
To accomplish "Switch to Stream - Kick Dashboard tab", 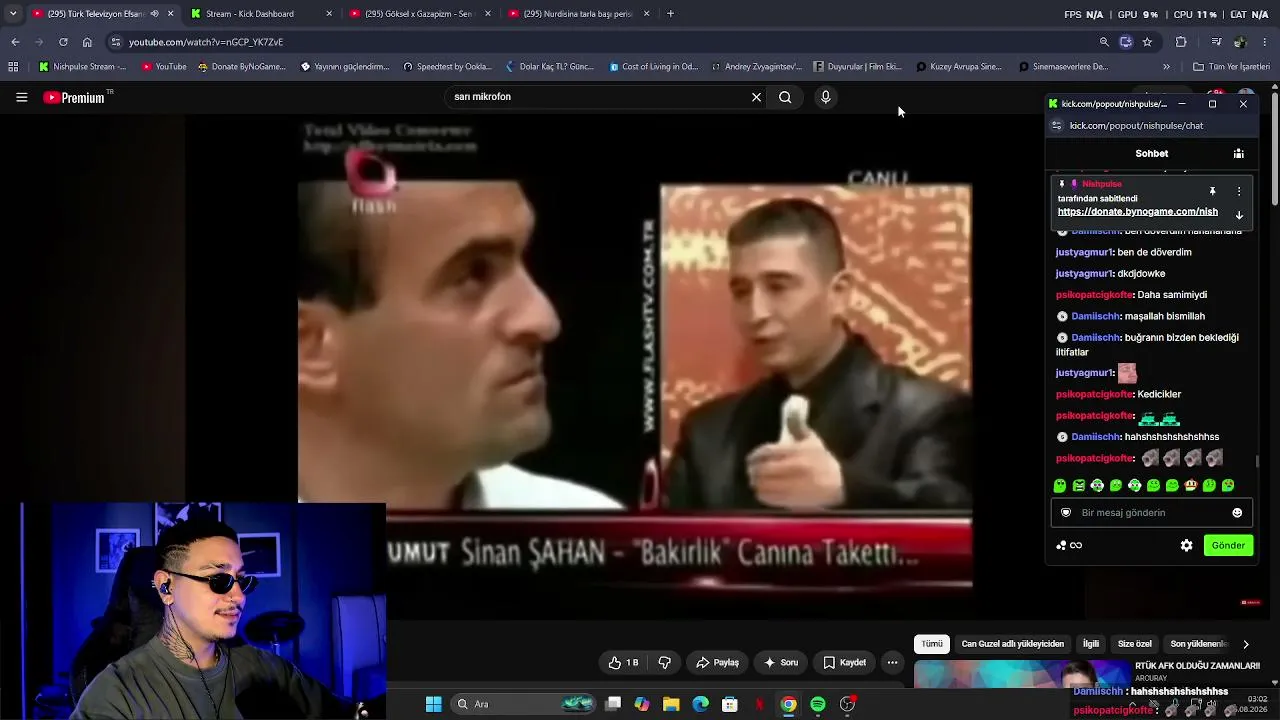I will pyautogui.click(x=262, y=14).
